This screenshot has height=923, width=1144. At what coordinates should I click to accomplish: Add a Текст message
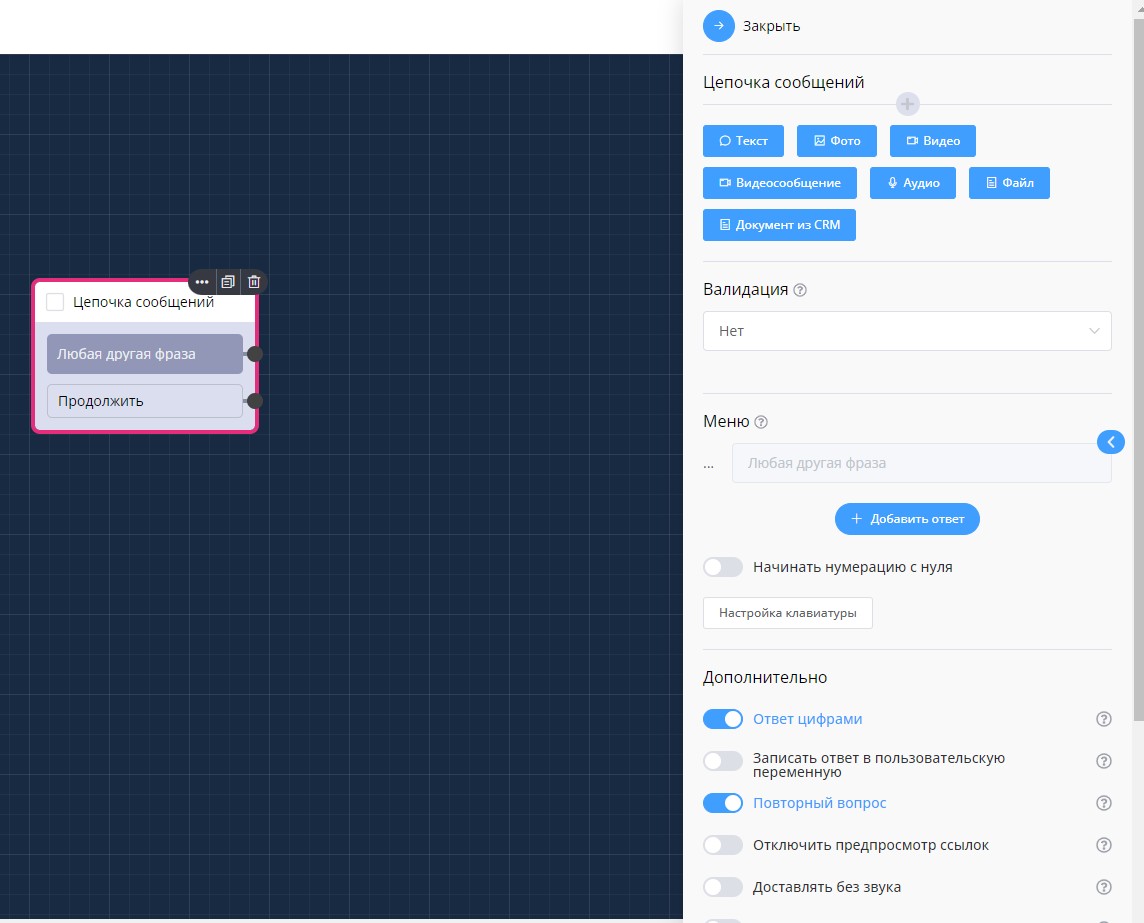tap(743, 141)
